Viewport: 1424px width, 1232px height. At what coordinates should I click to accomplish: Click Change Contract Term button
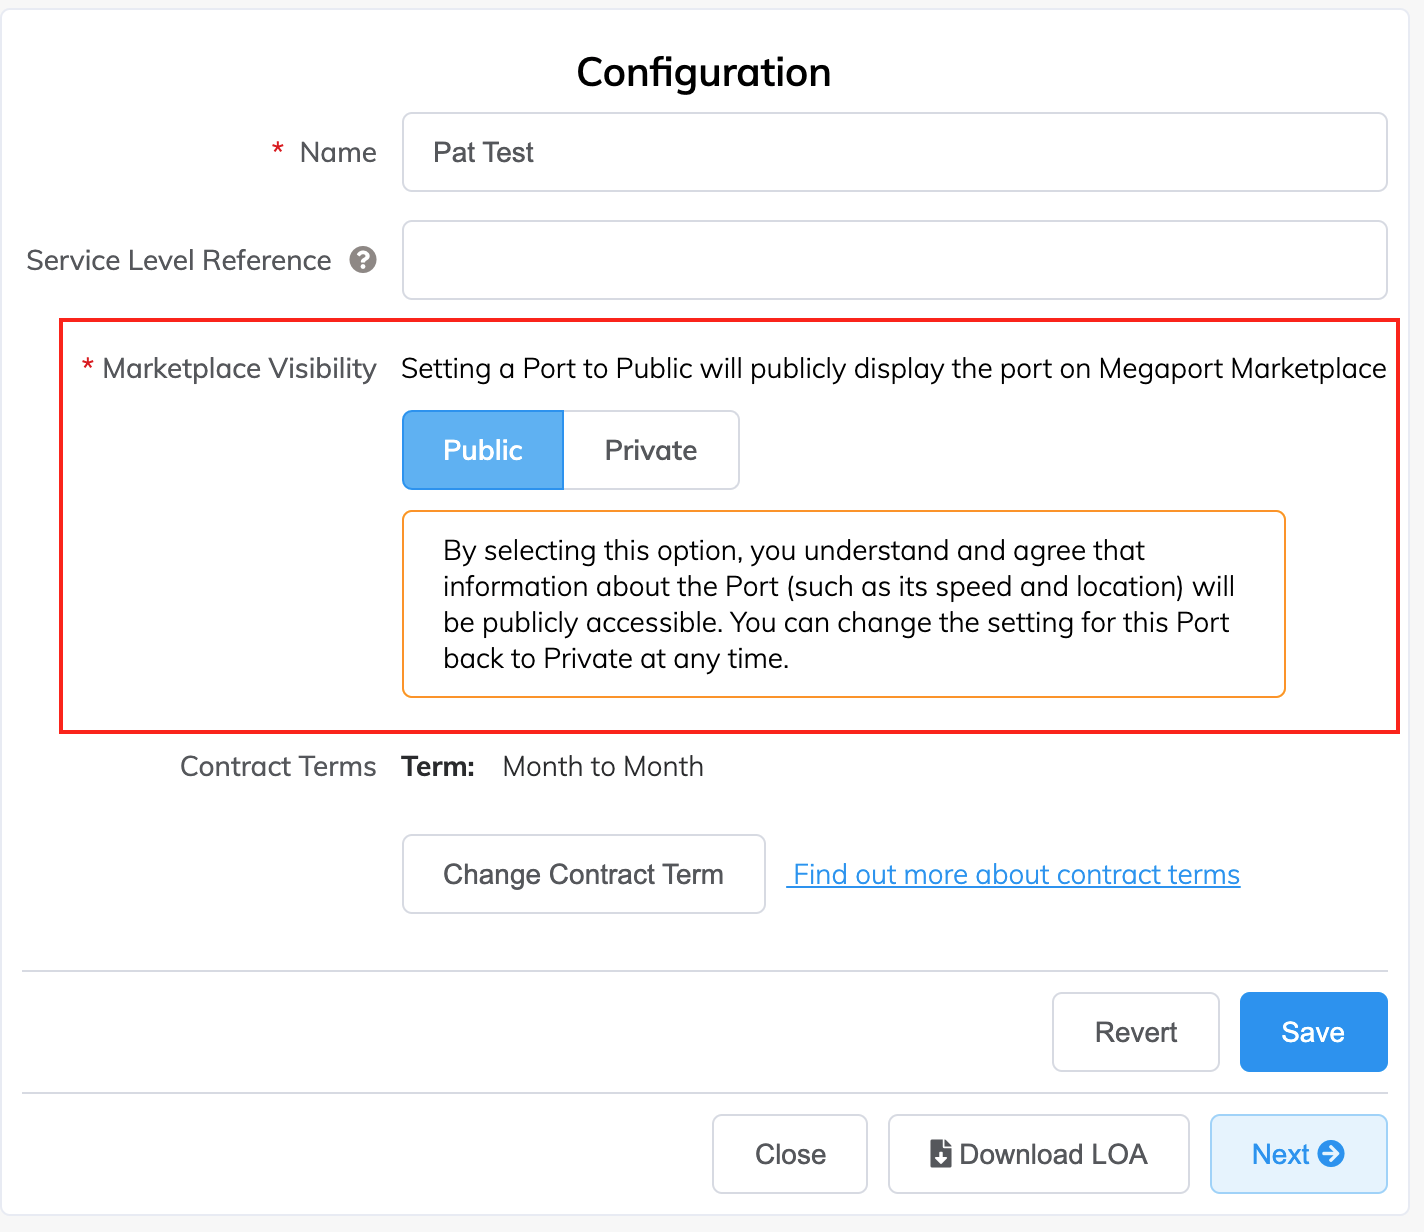(583, 874)
